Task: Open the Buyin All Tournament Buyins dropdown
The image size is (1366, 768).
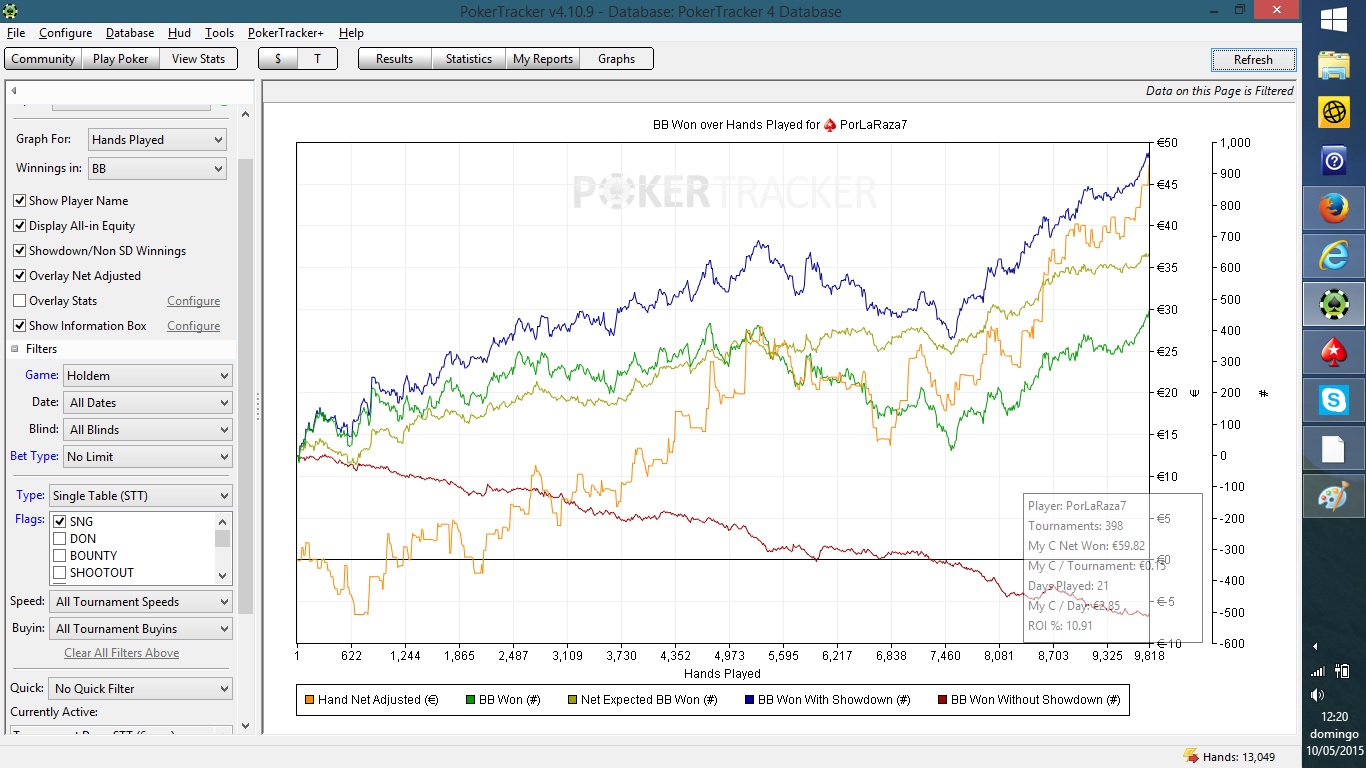Action: 141,629
